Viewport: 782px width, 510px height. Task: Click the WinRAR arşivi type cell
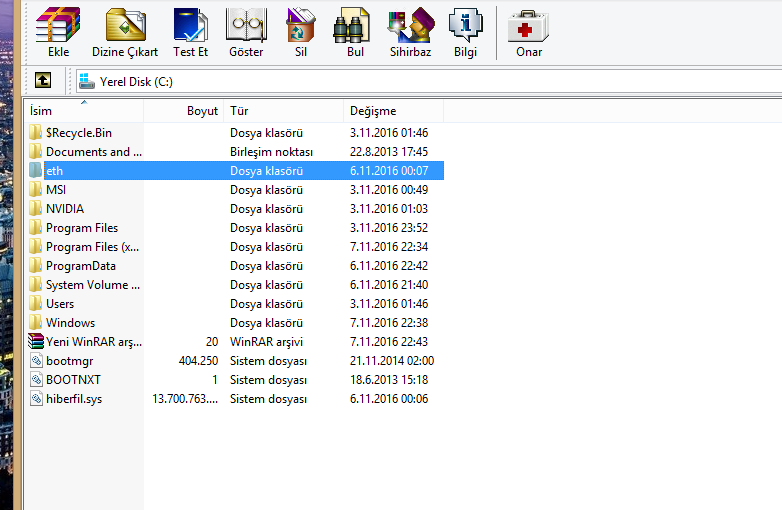coord(266,341)
